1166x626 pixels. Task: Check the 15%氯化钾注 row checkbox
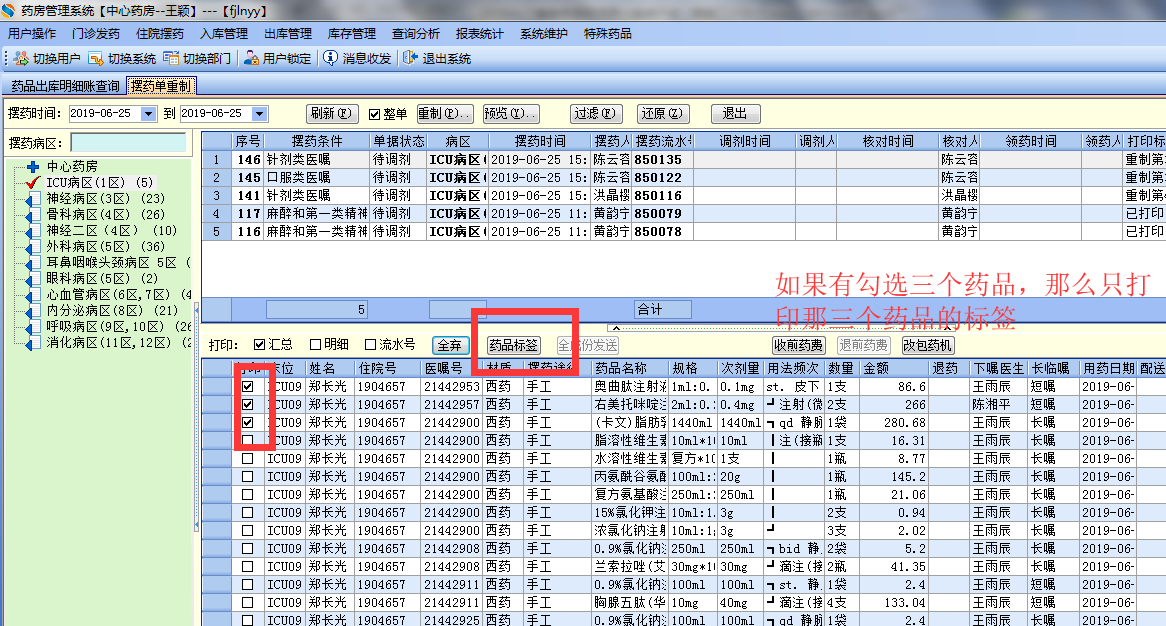(248, 512)
